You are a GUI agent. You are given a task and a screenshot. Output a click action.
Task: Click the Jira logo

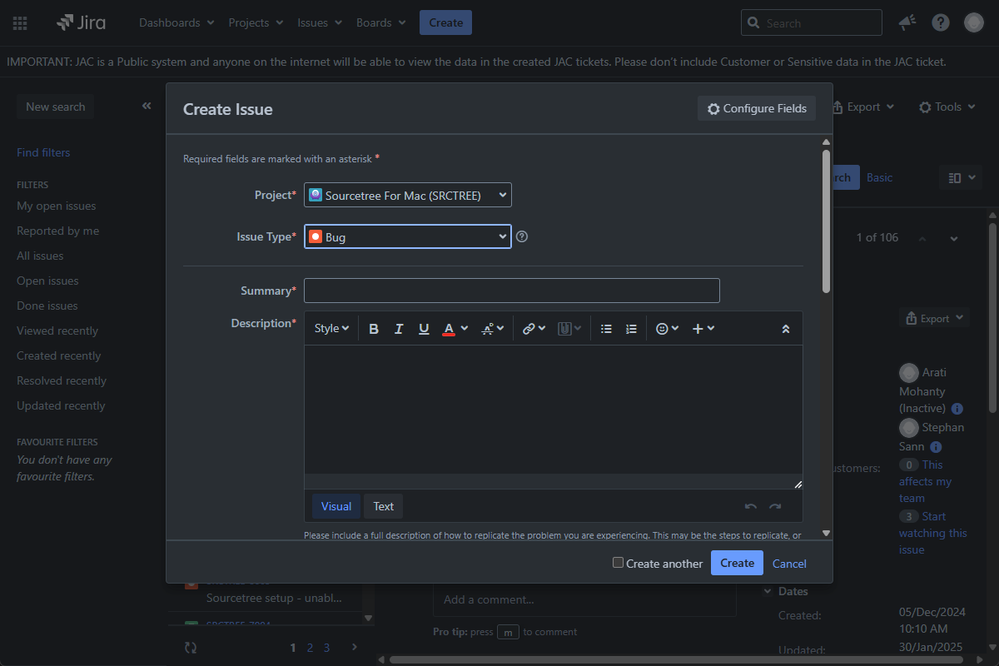pos(81,23)
